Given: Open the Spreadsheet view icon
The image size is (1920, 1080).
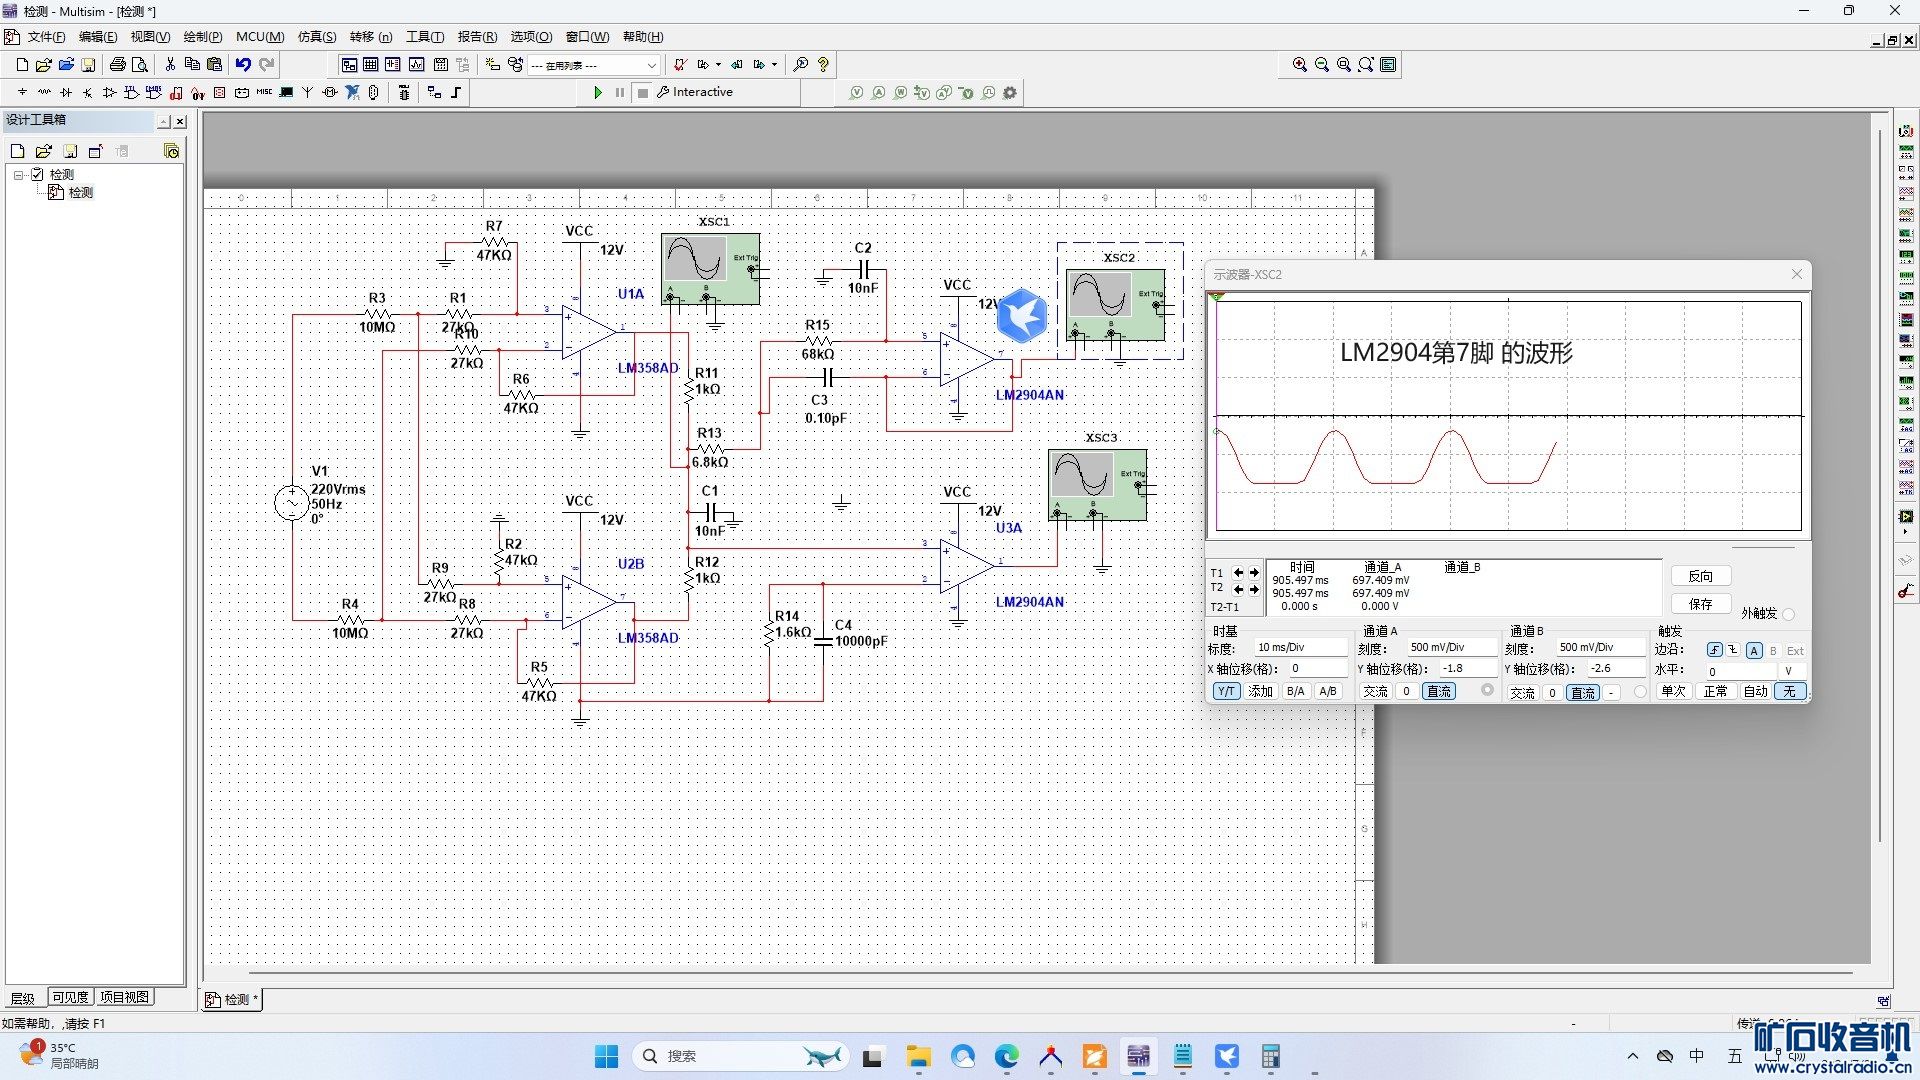Looking at the screenshot, I should (371, 64).
